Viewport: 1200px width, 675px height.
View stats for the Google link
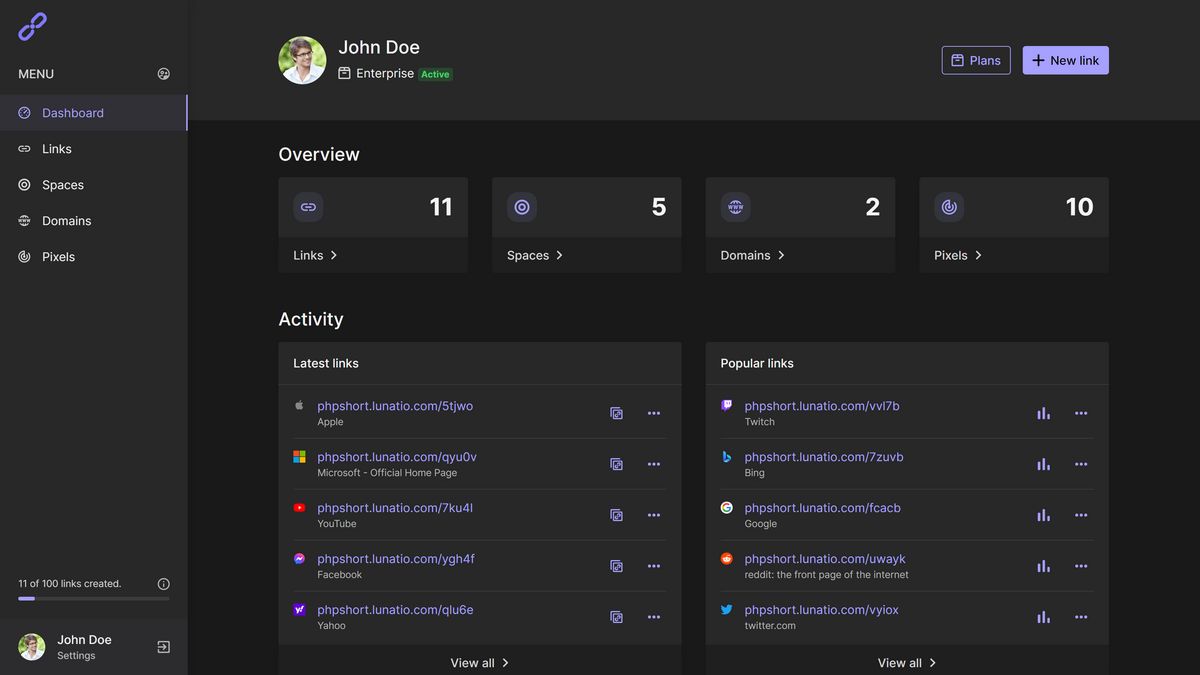click(x=1043, y=515)
